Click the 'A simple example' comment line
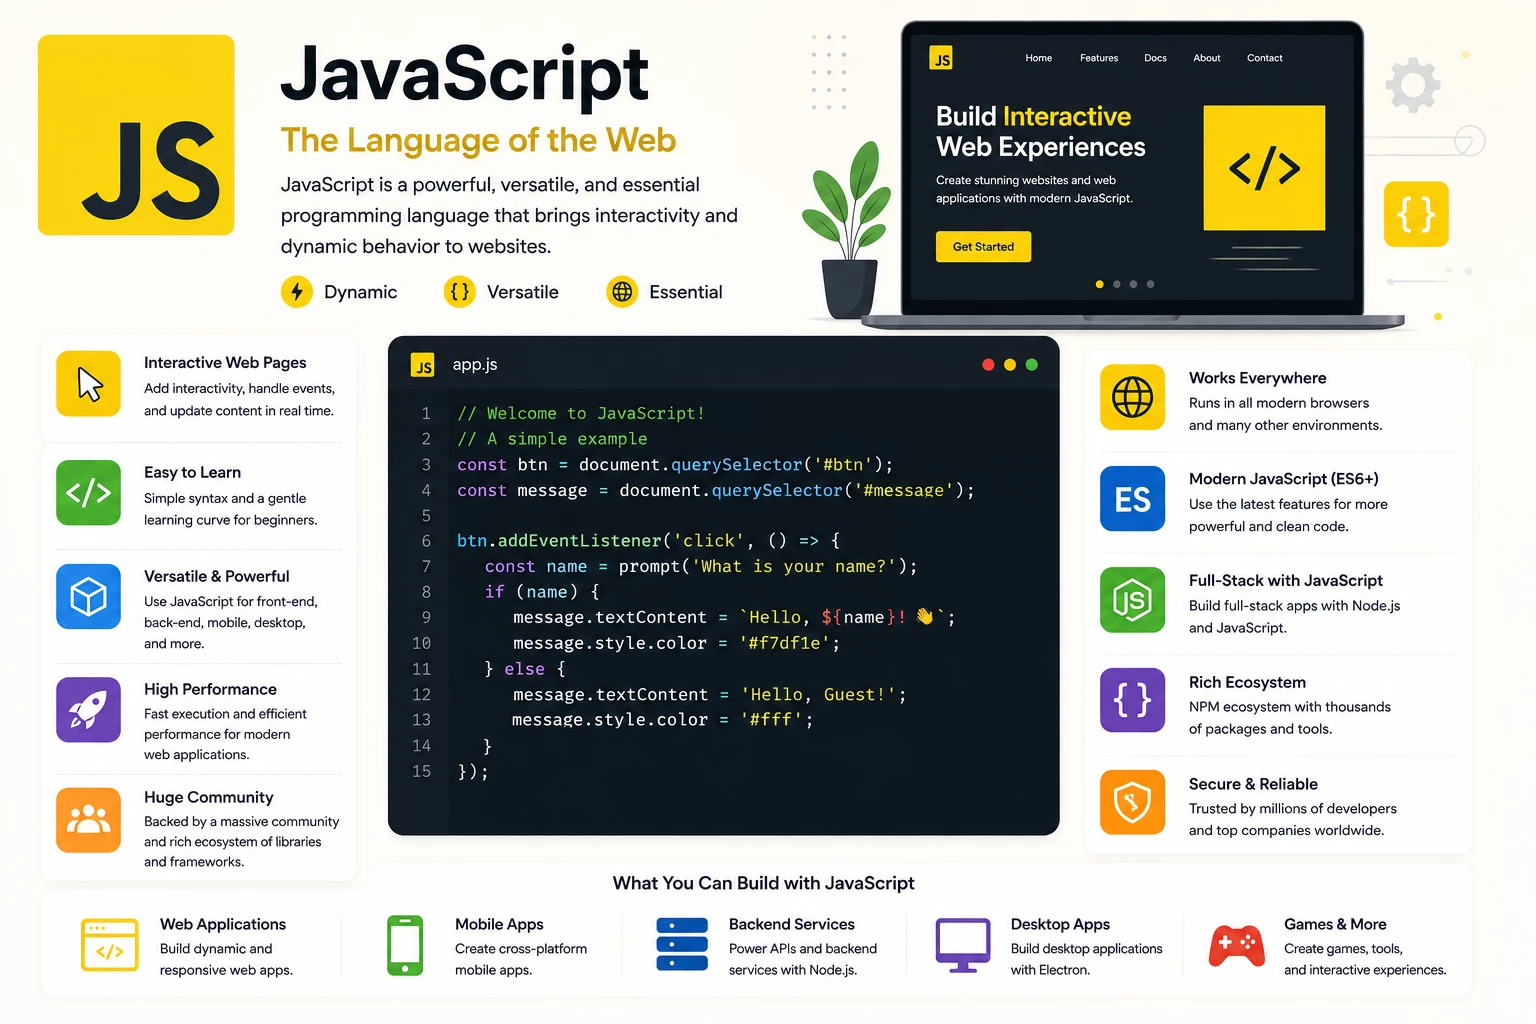This screenshot has height=1024, width=1536. click(x=552, y=439)
